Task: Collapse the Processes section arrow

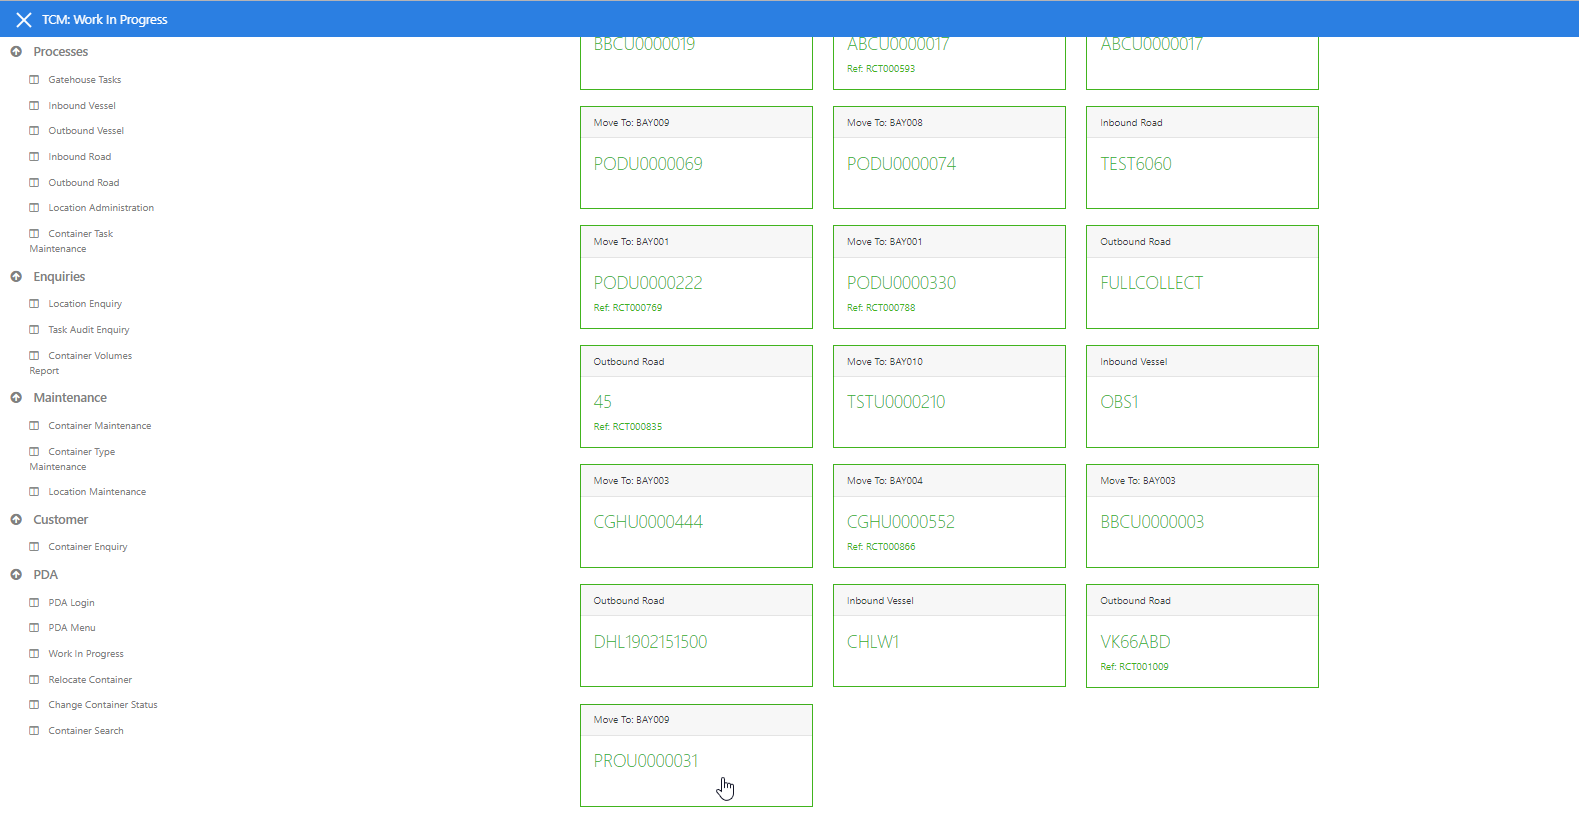Action: tap(16, 52)
